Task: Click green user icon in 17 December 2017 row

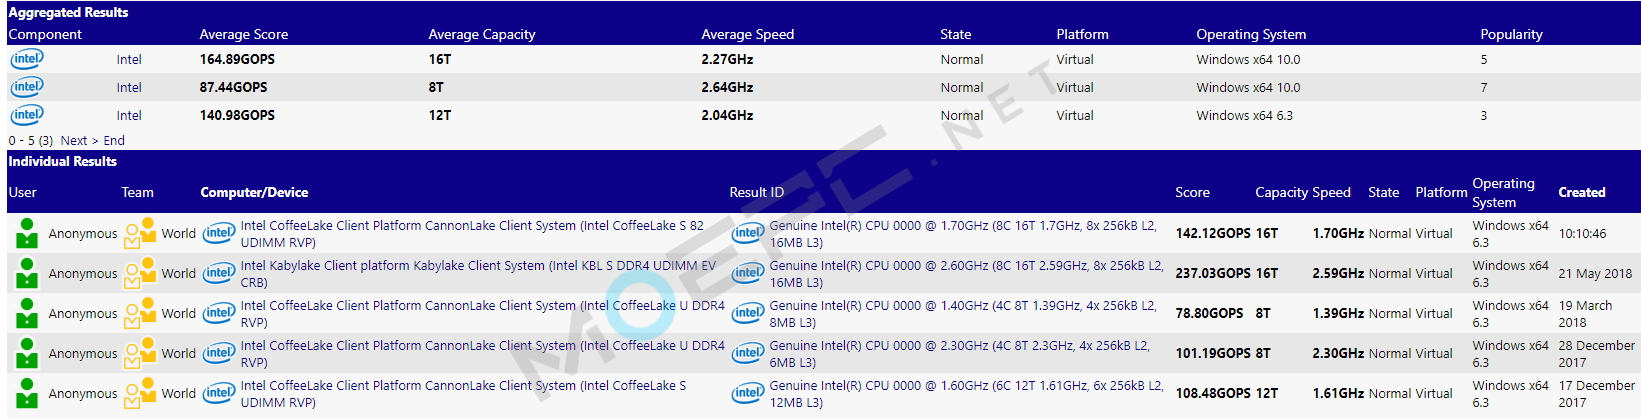Action: (x=27, y=393)
